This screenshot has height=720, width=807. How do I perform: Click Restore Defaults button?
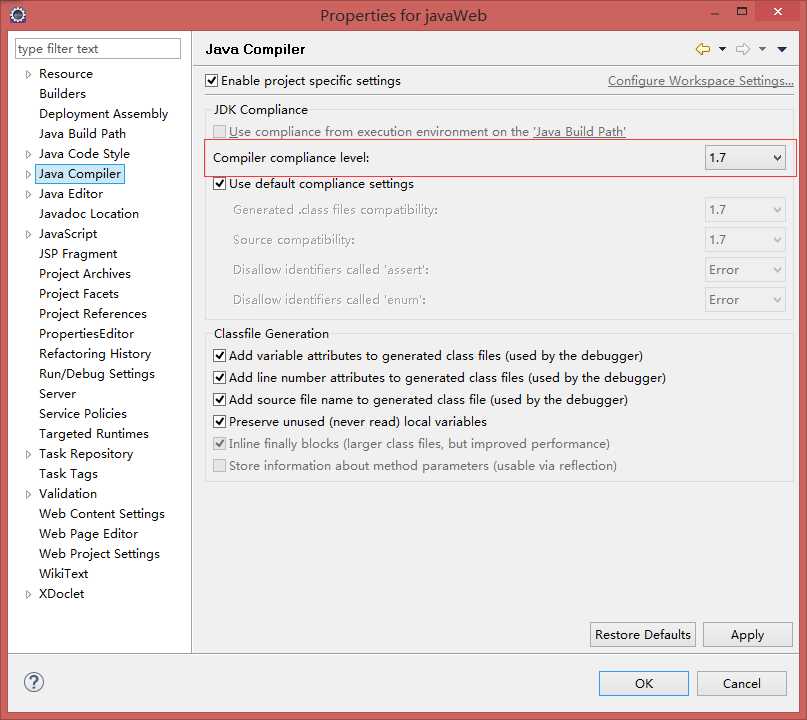point(643,635)
